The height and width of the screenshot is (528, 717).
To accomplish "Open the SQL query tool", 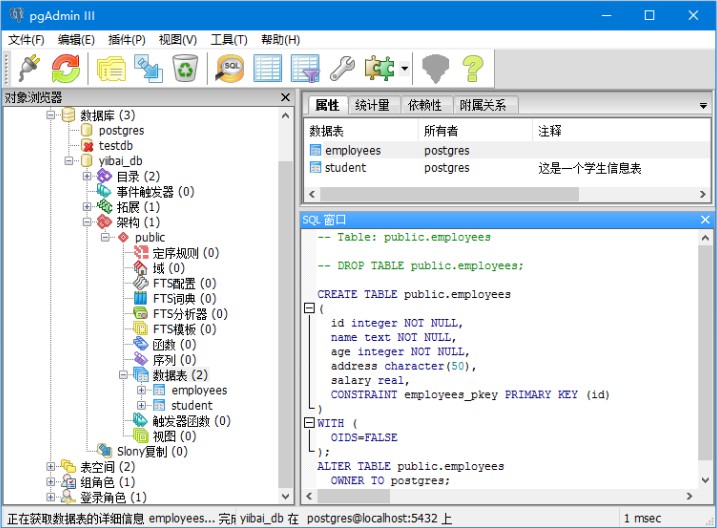I will tap(230, 69).
